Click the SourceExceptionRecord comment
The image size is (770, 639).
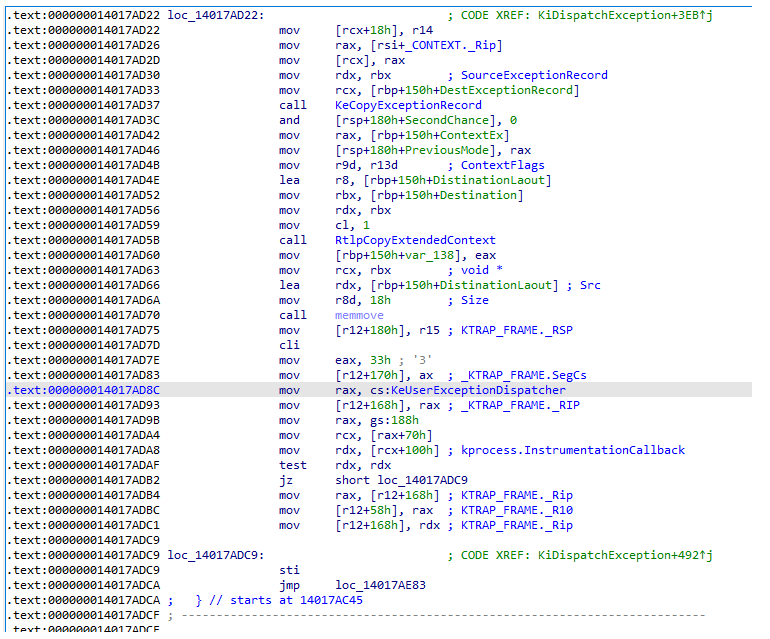(x=534, y=75)
